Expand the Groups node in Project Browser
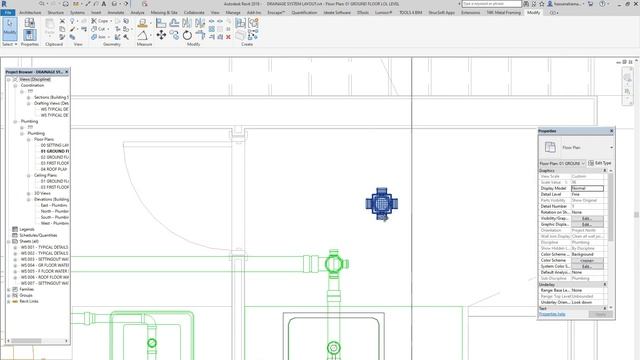This screenshot has width=640, height=360. 9,295
